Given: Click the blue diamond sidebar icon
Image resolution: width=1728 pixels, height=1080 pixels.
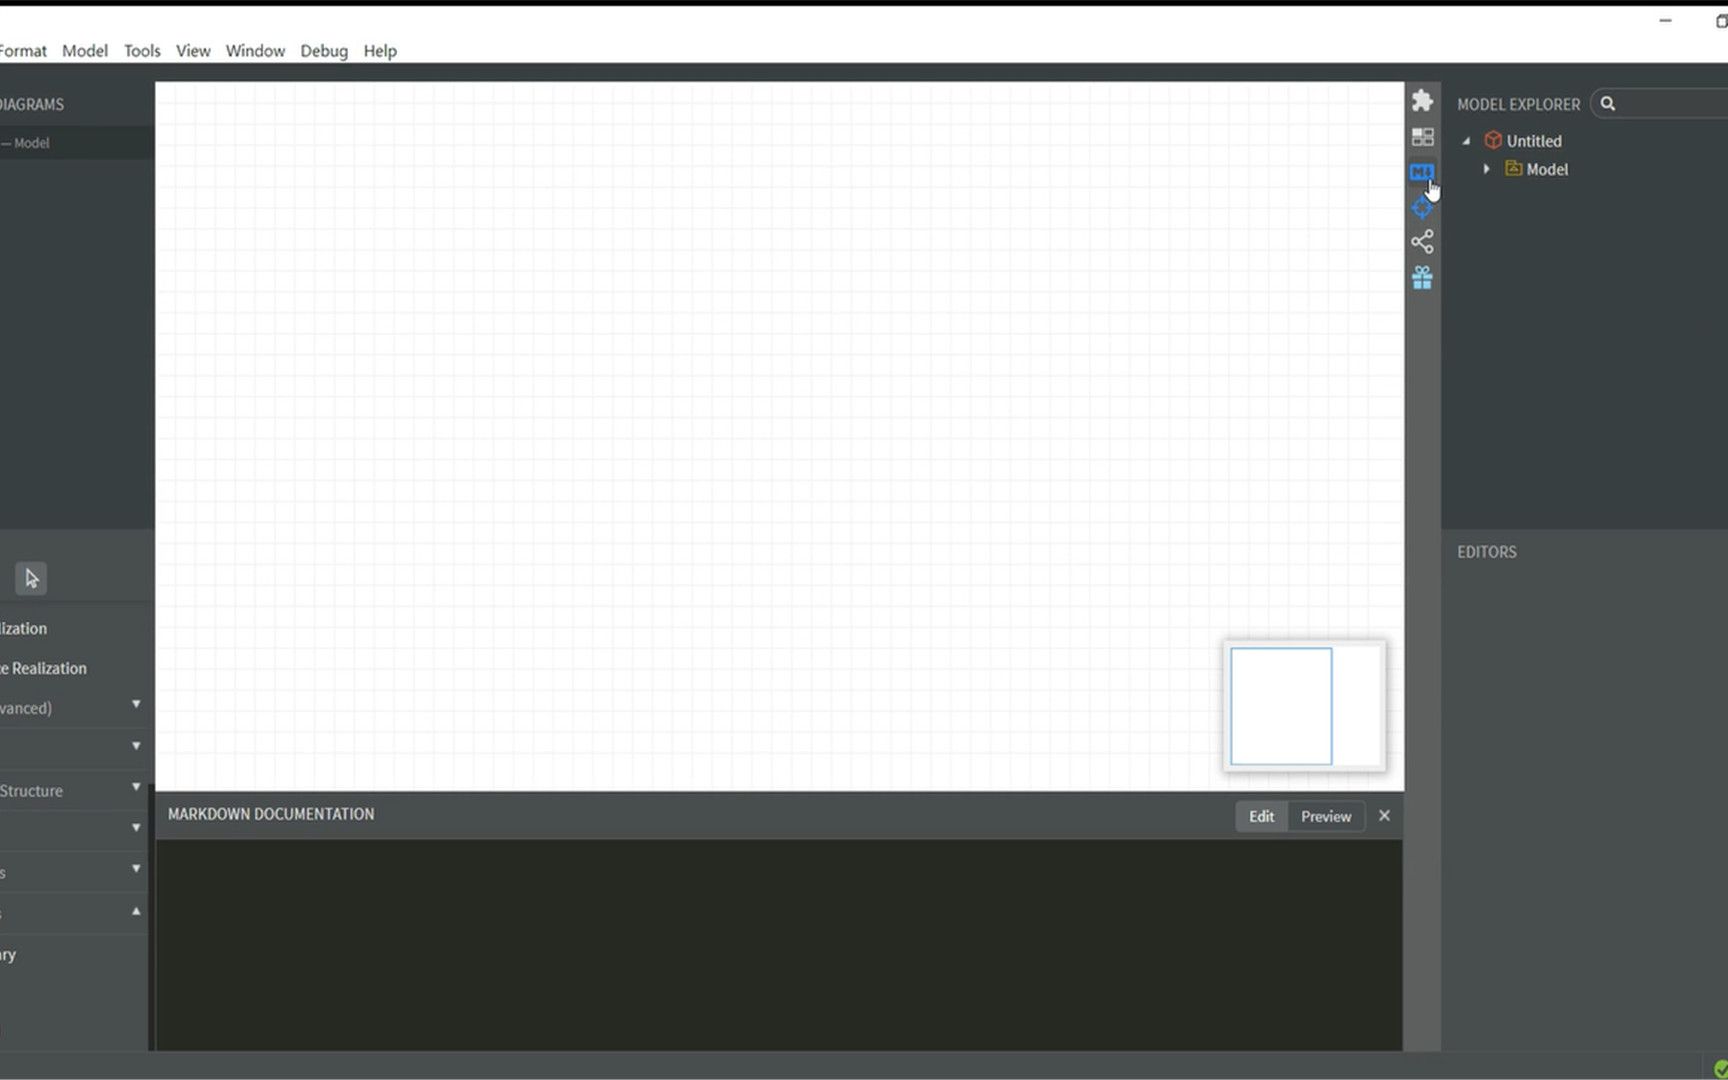Looking at the screenshot, I should (1423, 207).
